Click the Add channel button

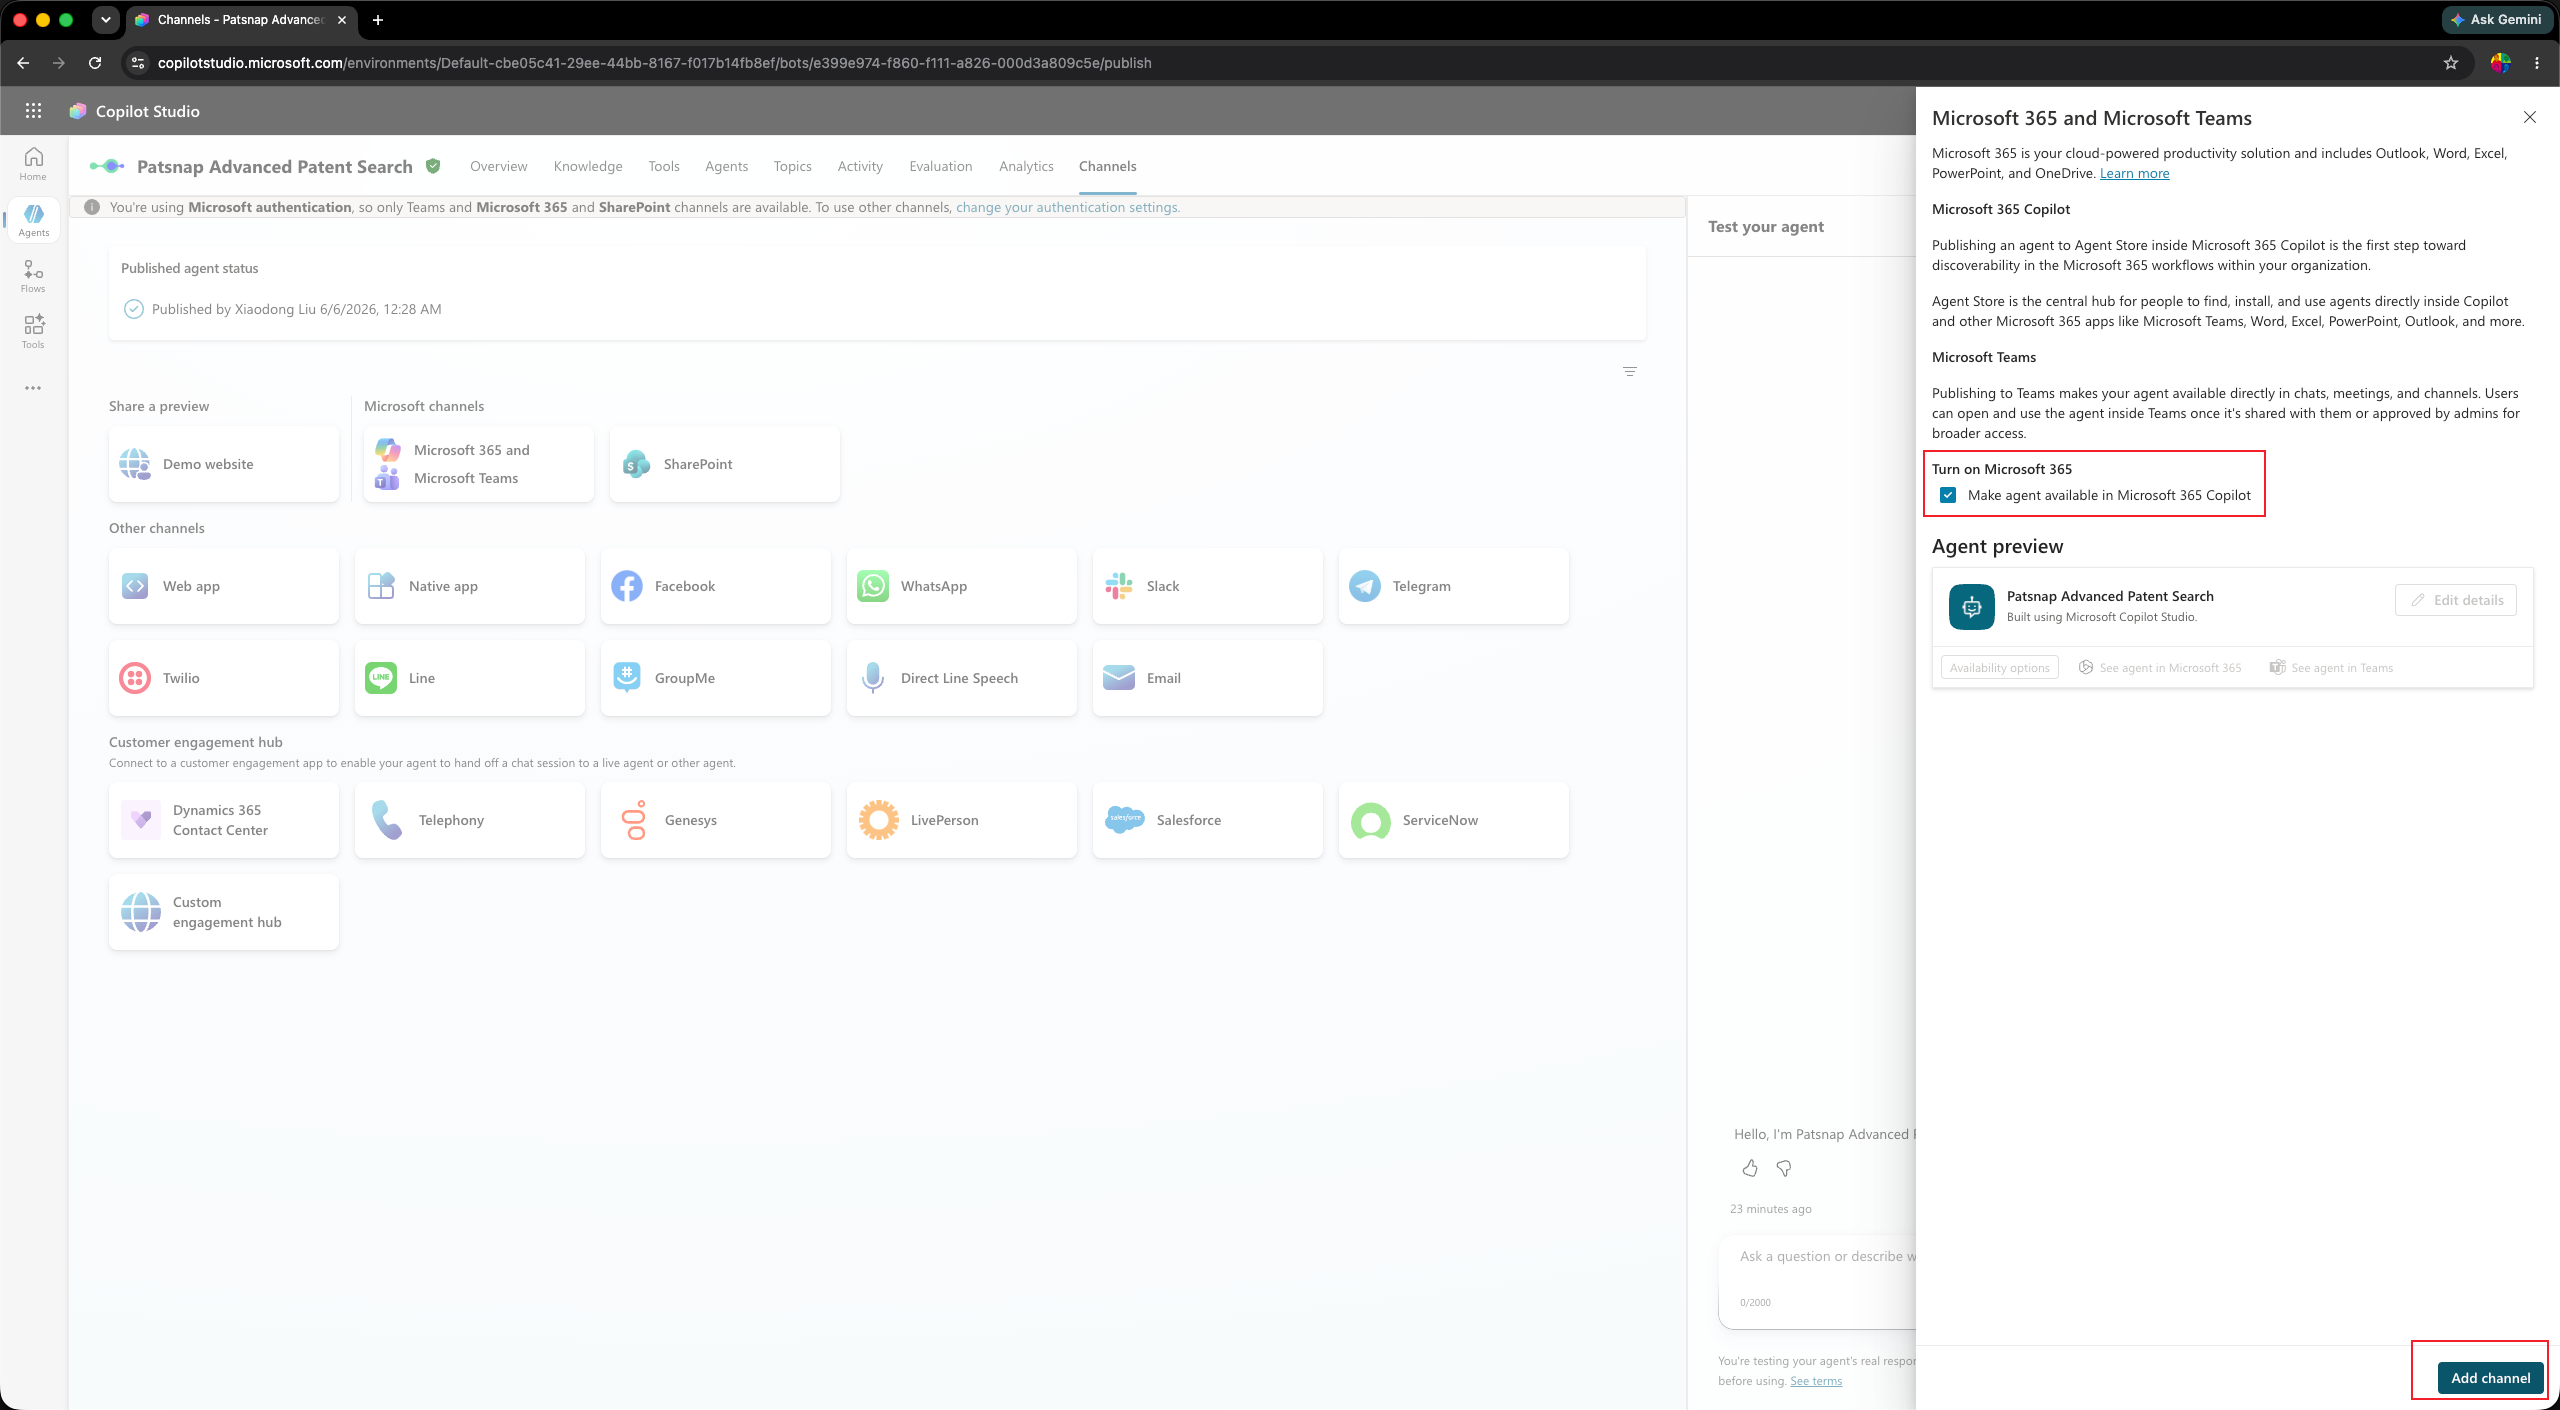coord(2491,1377)
